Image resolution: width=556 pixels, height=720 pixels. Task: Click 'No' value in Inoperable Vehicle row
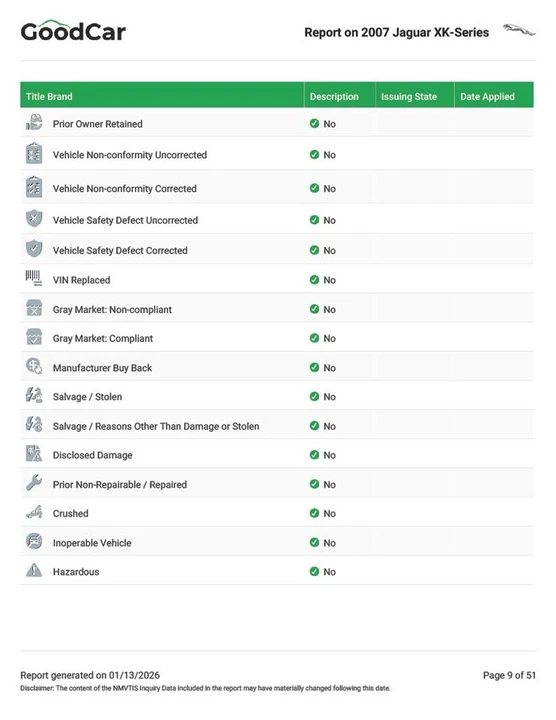330,543
